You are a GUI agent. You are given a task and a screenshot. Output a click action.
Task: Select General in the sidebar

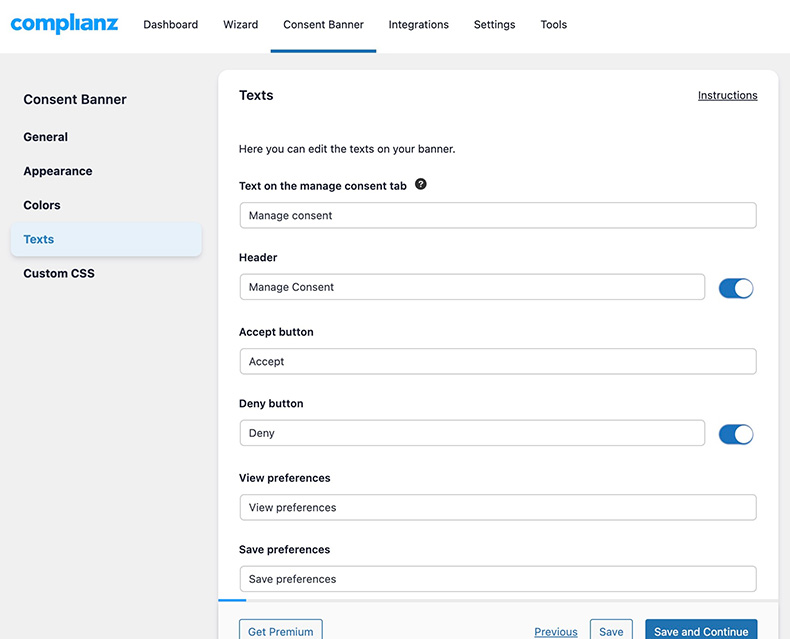coord(45,137)
